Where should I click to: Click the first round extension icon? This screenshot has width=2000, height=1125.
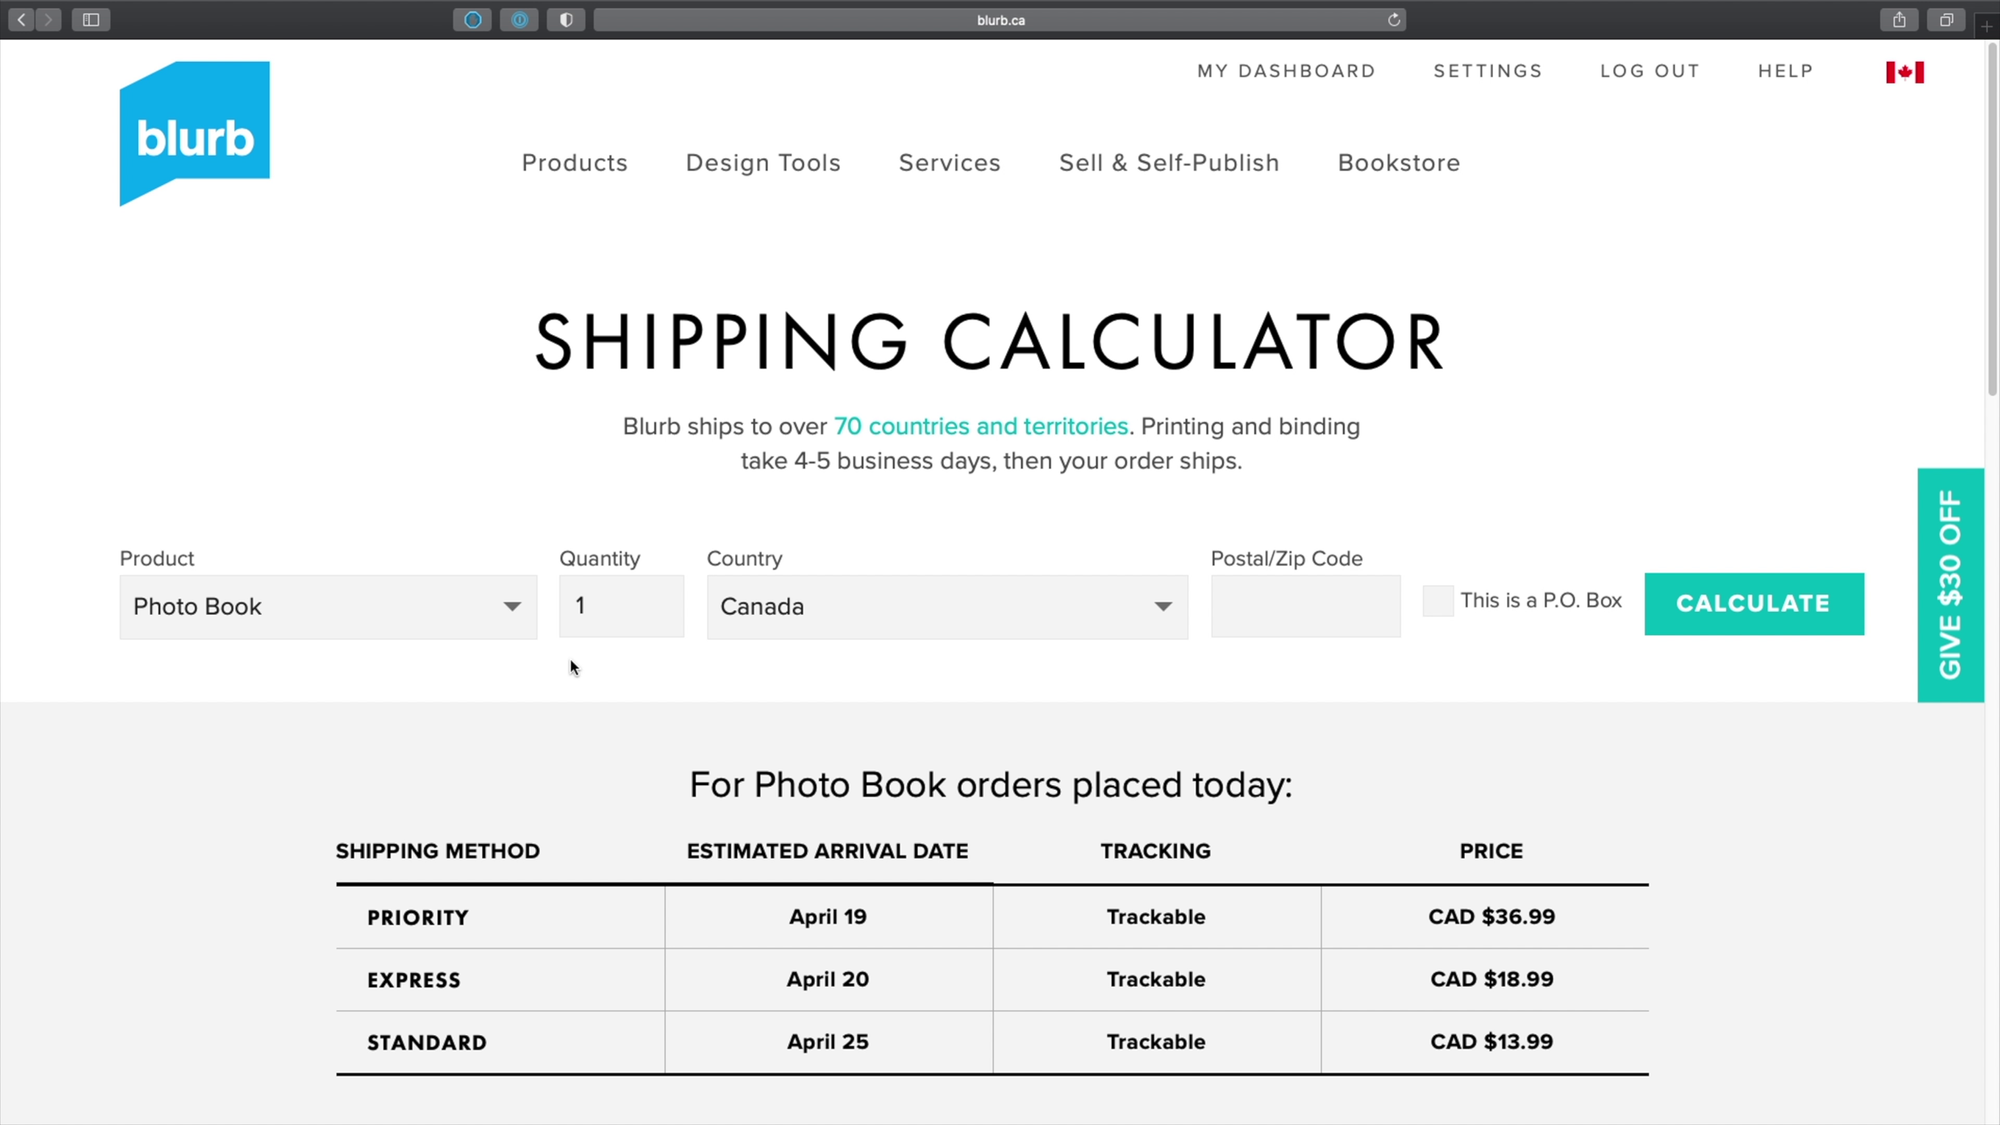click(x=472, y=19)
